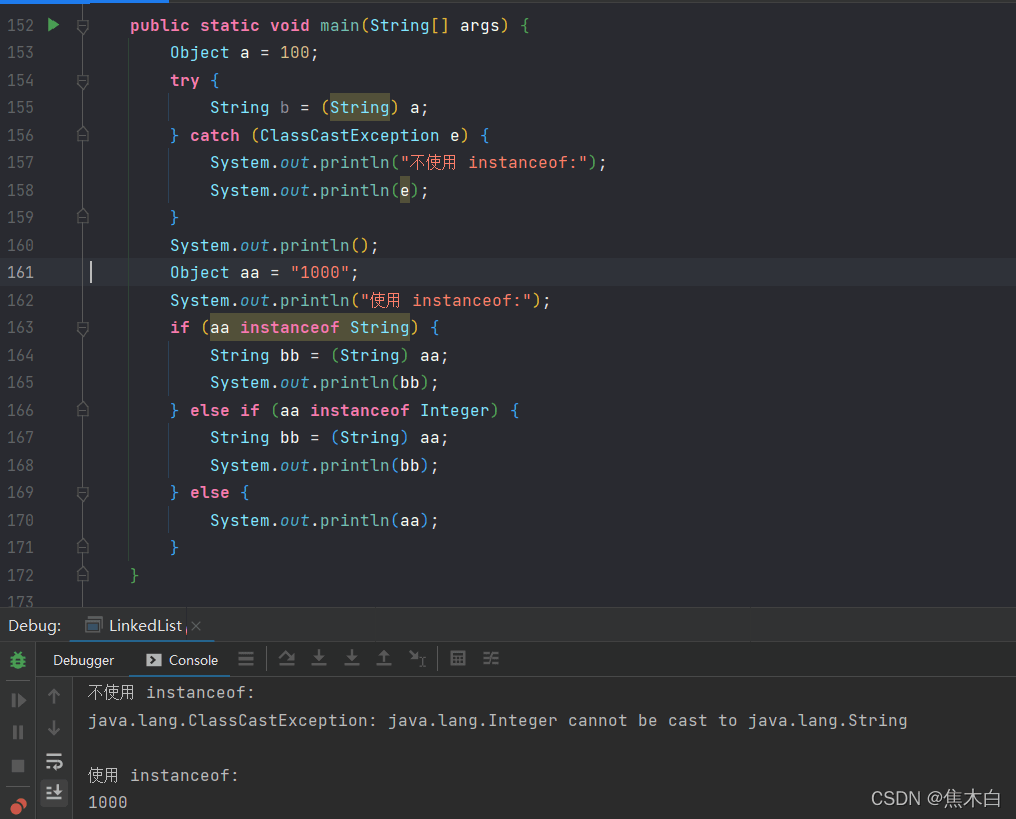Viewport: 1016px width, 819px height.
Task: Resume program execution with the play icon
Action: (x=17, y=697)
